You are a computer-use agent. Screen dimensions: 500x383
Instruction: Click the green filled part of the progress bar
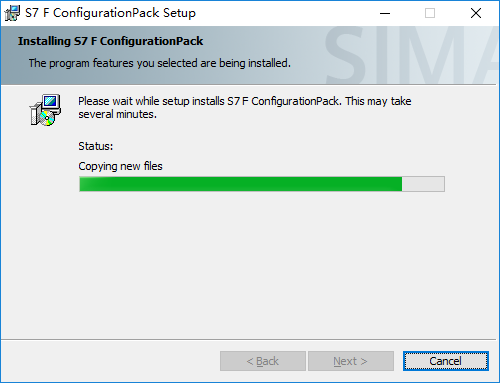coord(241,184)
